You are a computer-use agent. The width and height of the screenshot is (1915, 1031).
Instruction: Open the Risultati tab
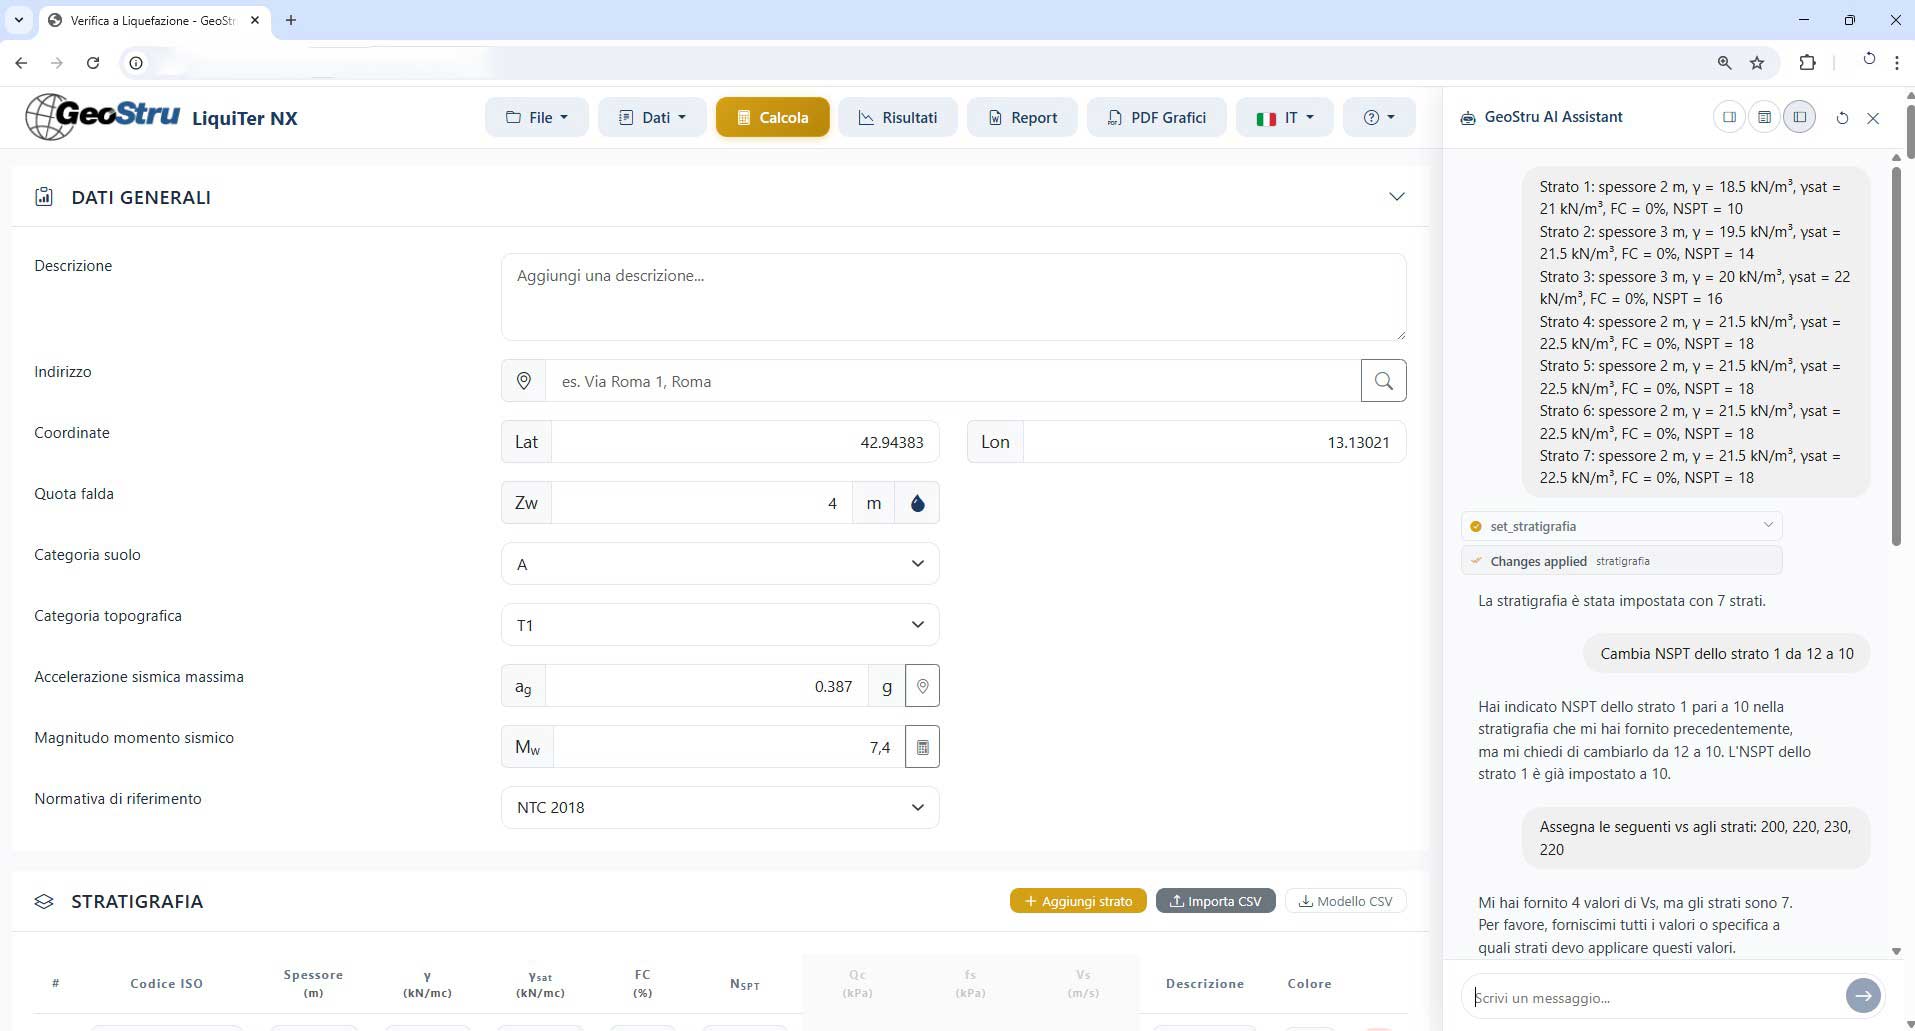[897, 117]
